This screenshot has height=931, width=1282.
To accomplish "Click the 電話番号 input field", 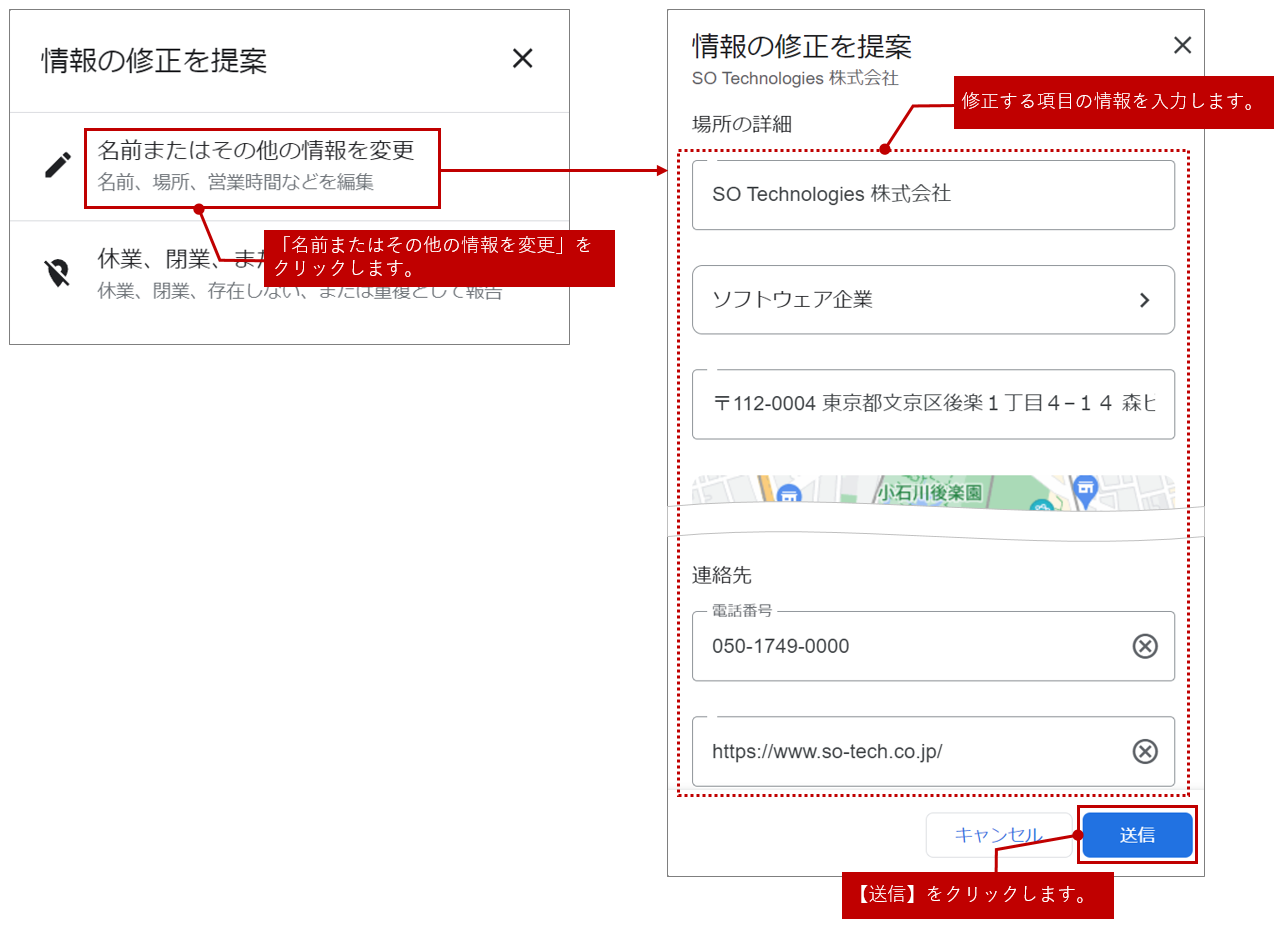I will coord(900,646).
